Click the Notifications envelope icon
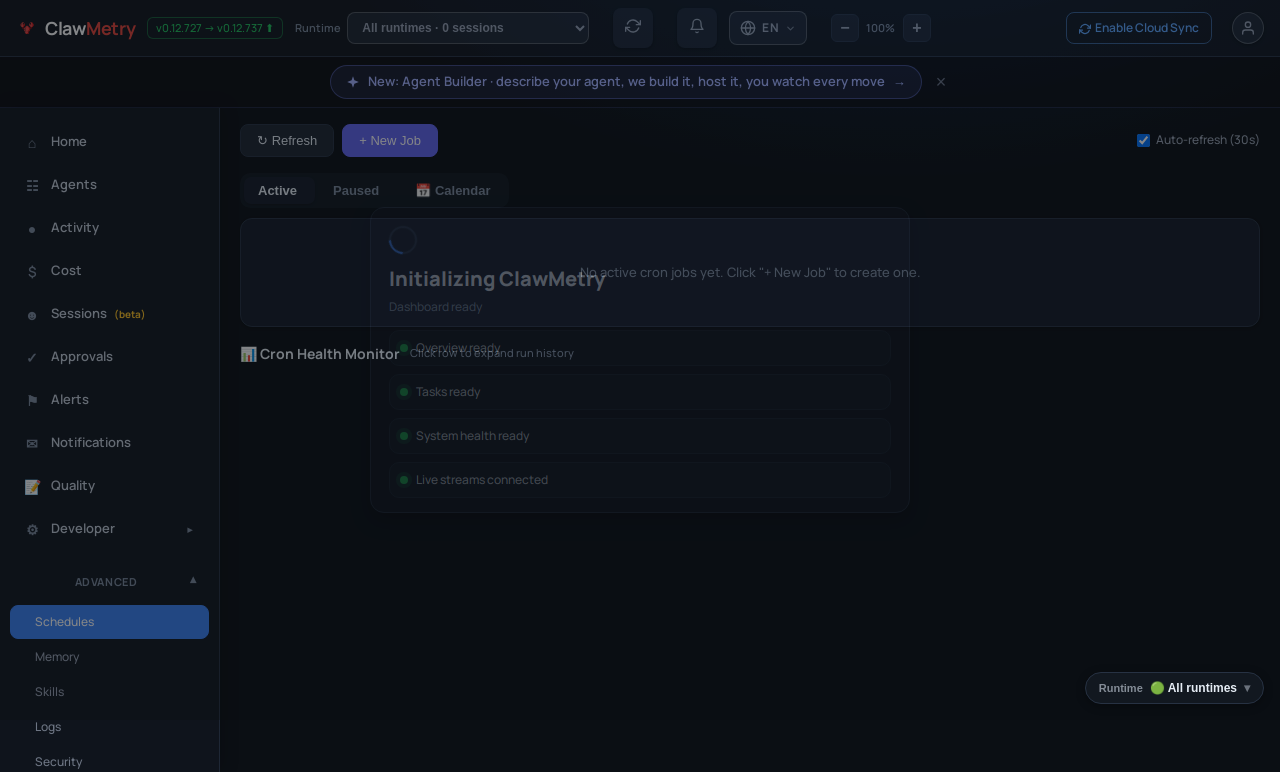The height and width of the screenshot is (772, 1280). click(x=32, y=443)
